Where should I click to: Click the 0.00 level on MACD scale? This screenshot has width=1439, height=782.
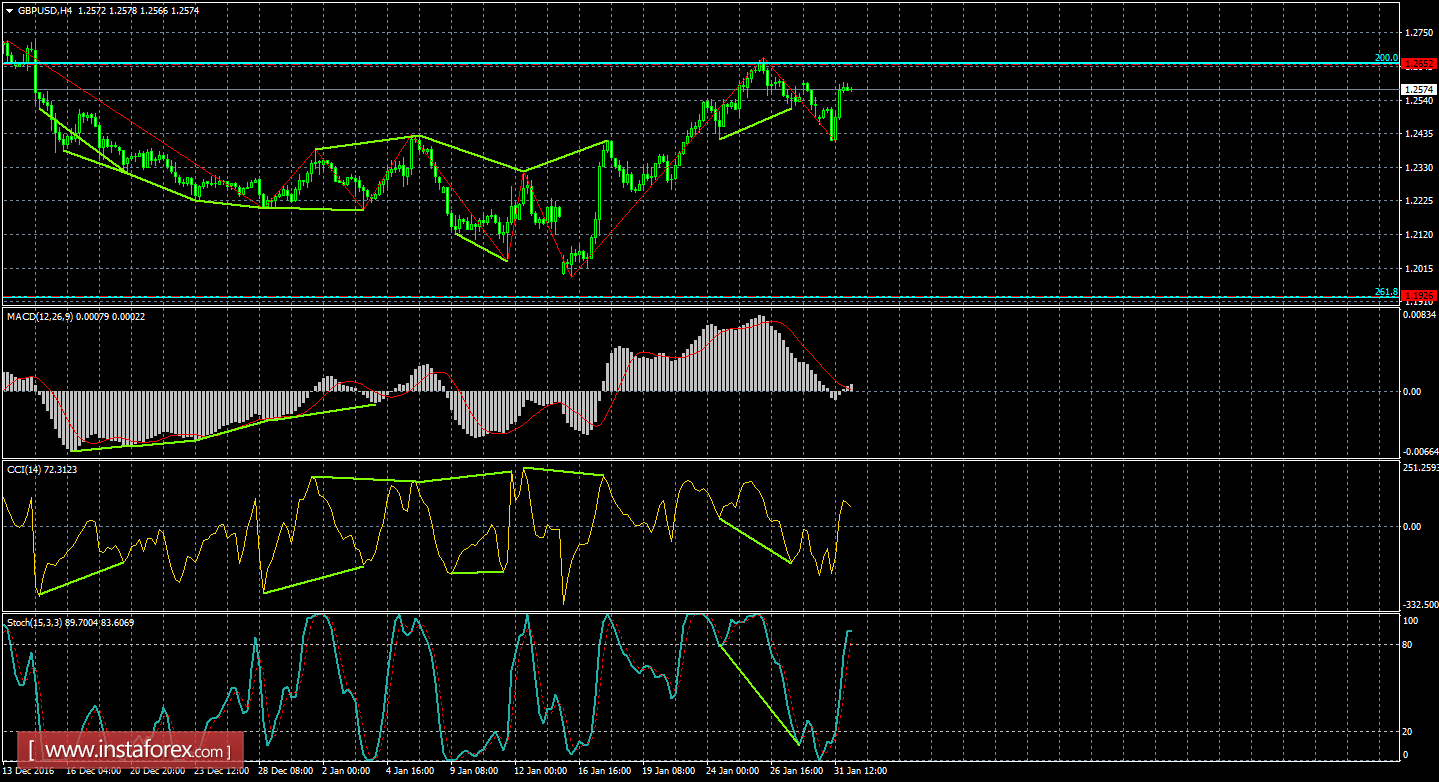click(1412, 391)
